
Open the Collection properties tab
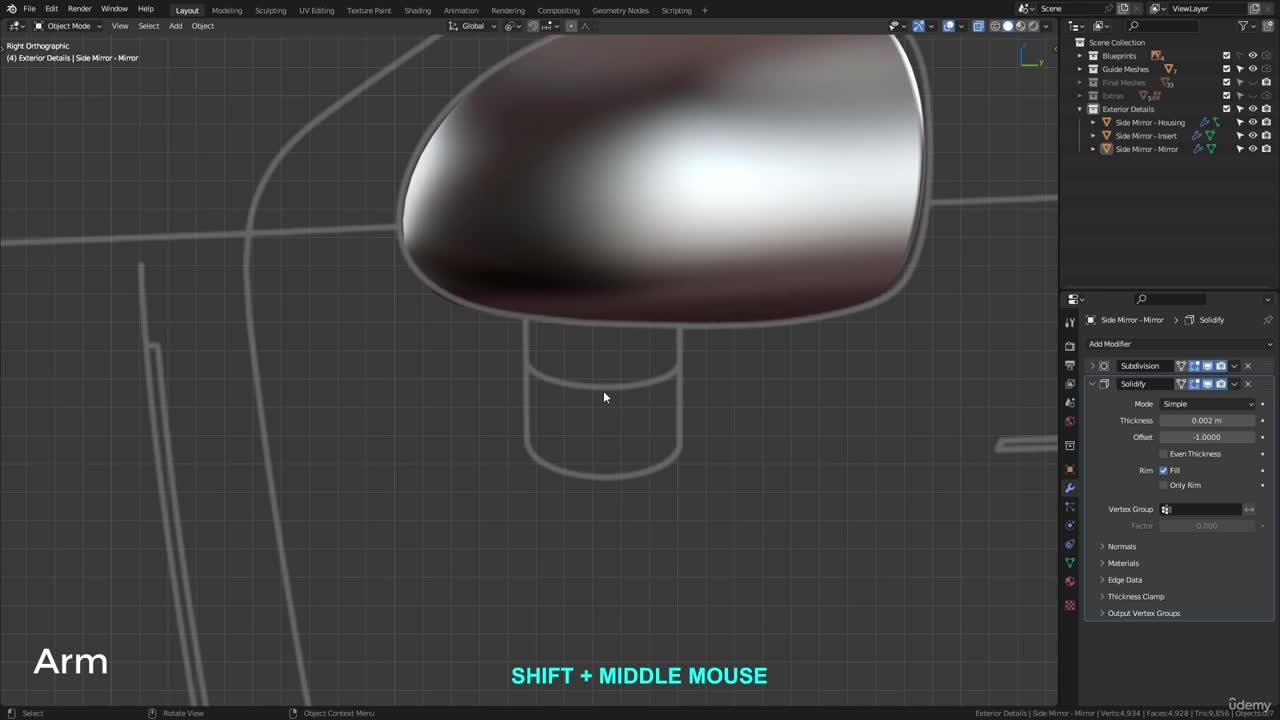[x=1070, y=446]
